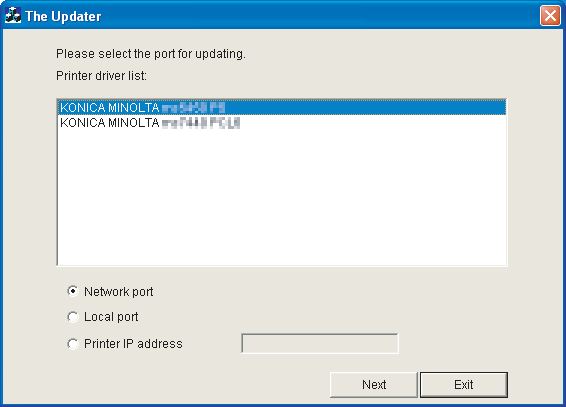Click the blurred model name of second driver

tap(201, 123)
